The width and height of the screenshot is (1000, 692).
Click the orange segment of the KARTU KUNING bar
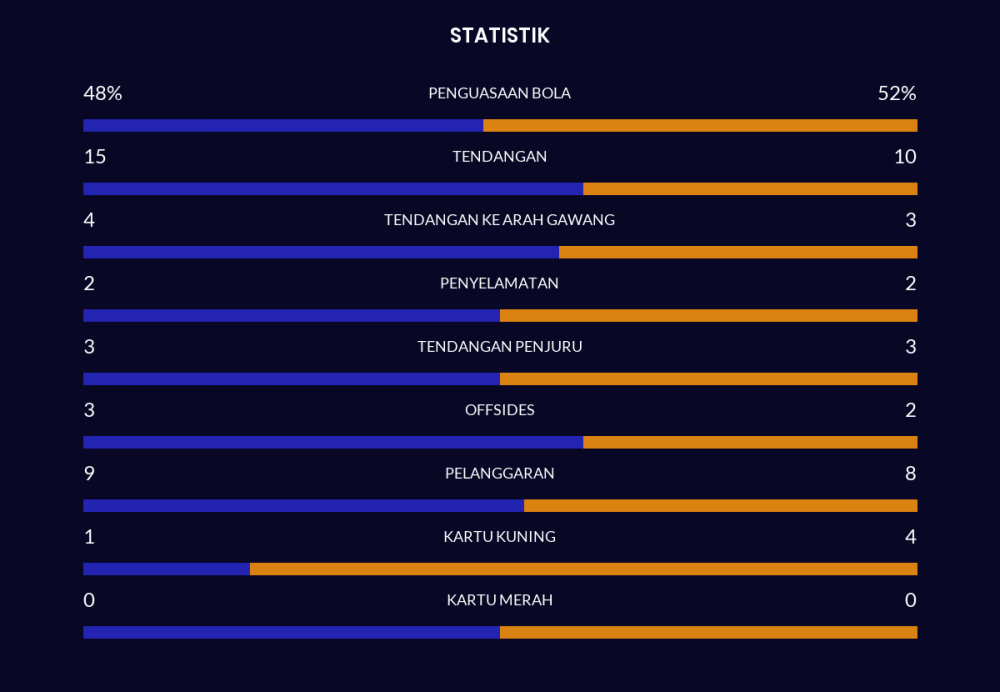coord(583,569)
